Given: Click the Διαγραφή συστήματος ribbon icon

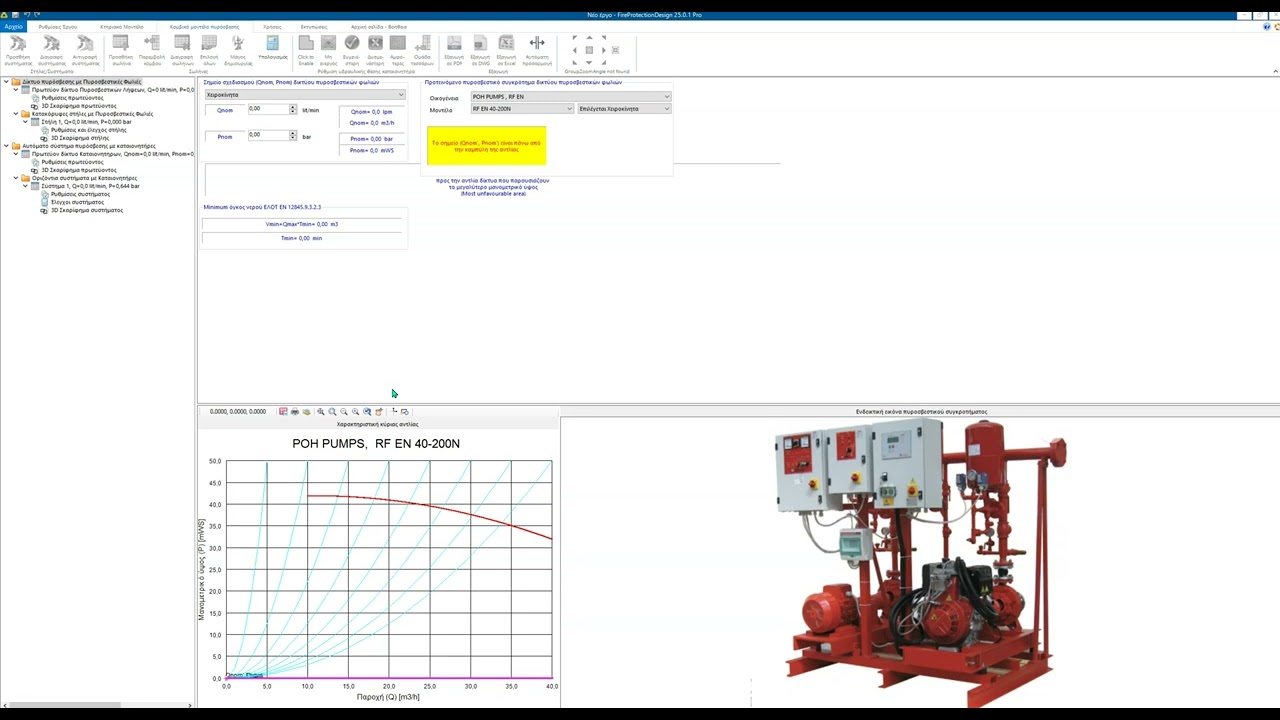Looking at the screenshot, I should tap(52, 43).
